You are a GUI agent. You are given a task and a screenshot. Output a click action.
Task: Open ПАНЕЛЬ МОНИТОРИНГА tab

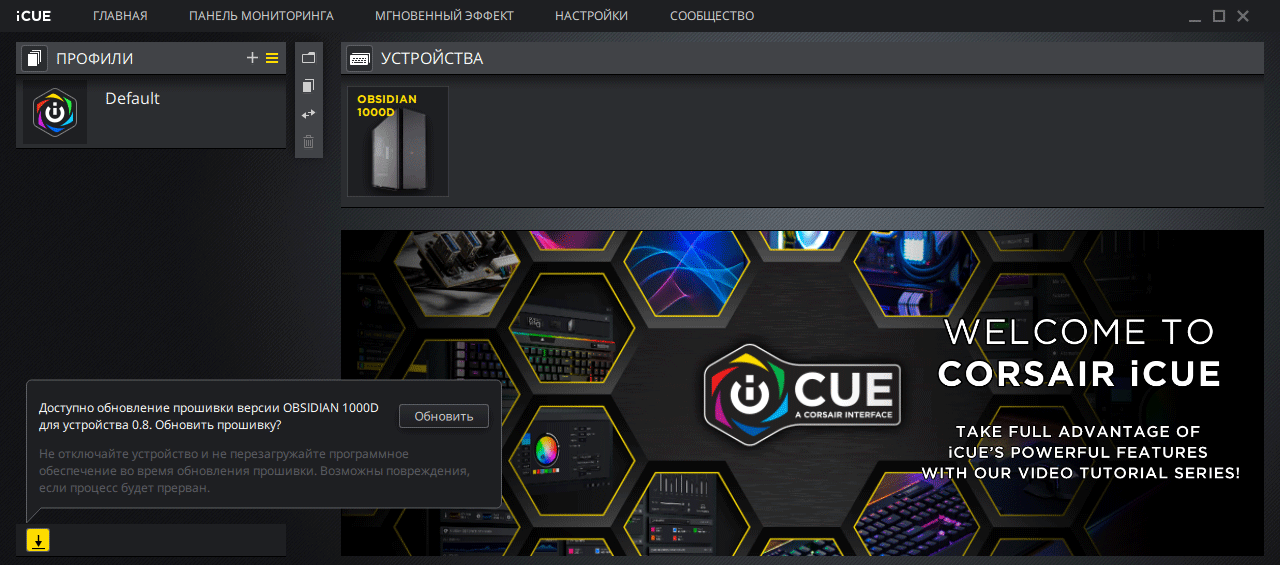261,16
